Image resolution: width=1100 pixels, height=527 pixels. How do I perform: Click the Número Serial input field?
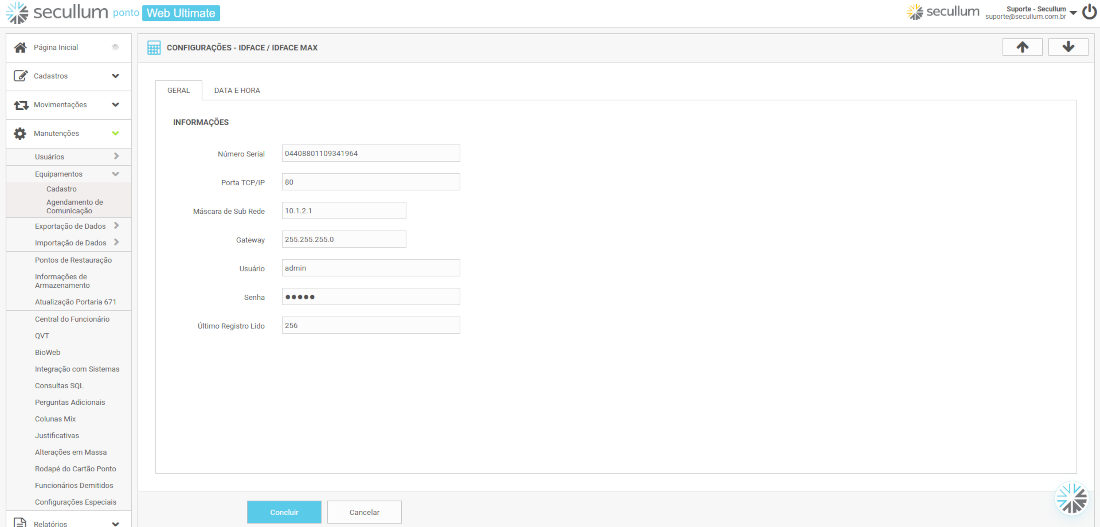pos(370,153)
